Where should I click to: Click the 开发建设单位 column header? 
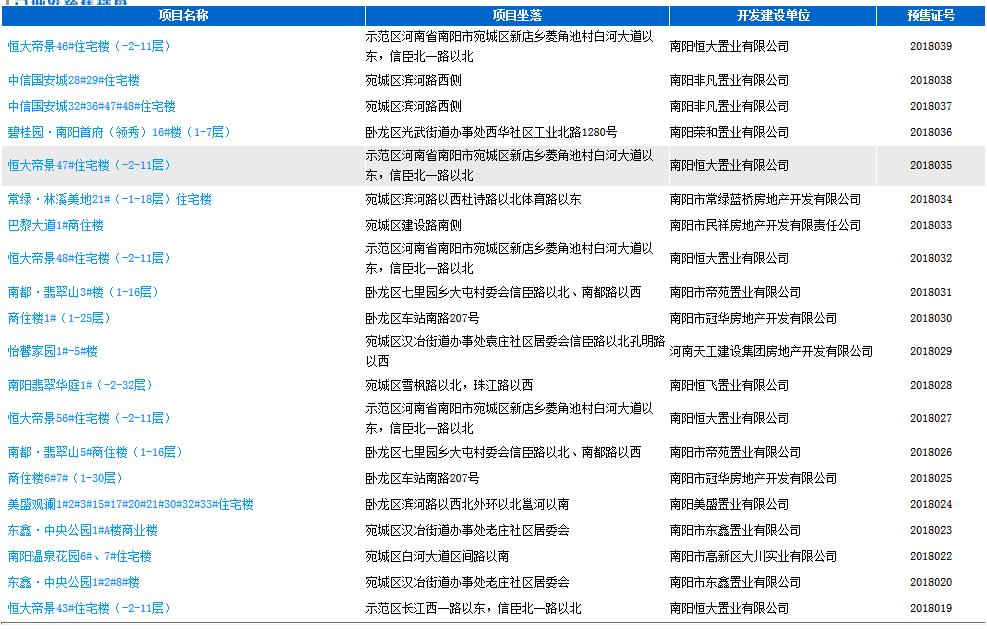pyautogui.click(x=773, y=15)
